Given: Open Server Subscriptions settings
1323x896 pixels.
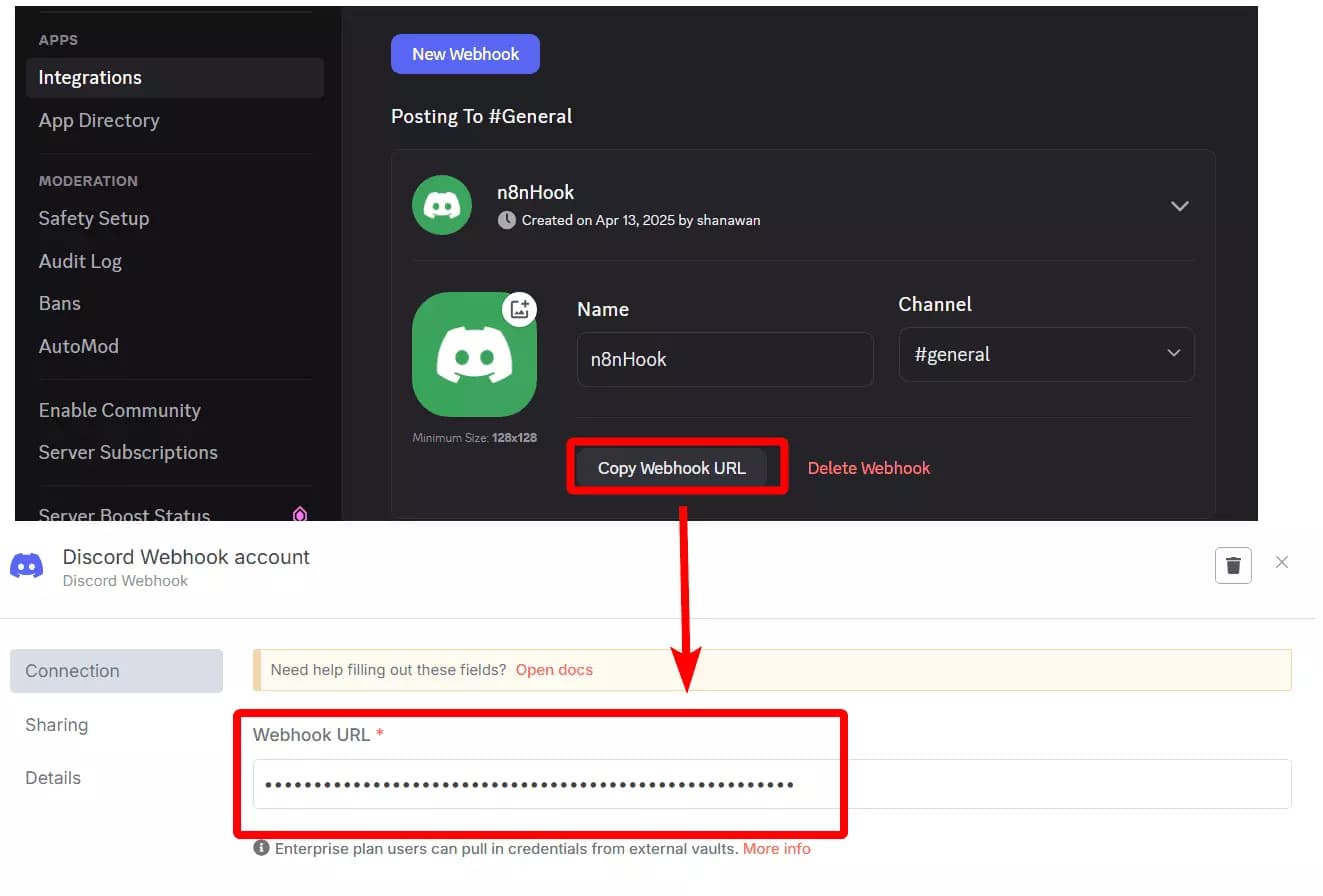Looking at the screenshot, I should click(x=128, y=452).
